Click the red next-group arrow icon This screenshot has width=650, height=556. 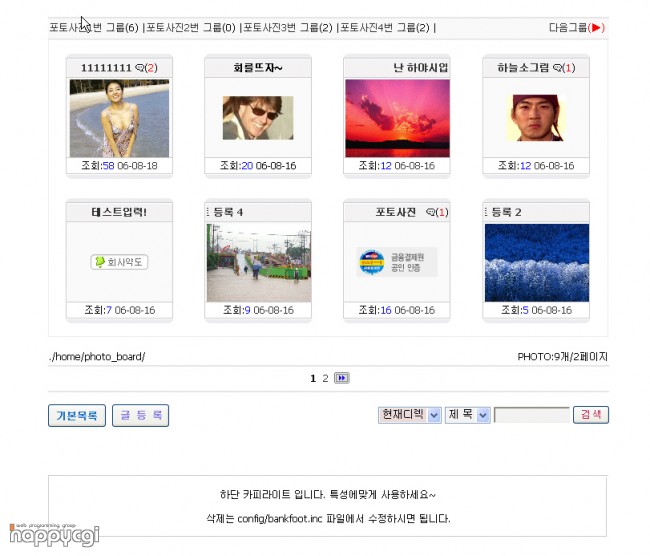[596, 28]
